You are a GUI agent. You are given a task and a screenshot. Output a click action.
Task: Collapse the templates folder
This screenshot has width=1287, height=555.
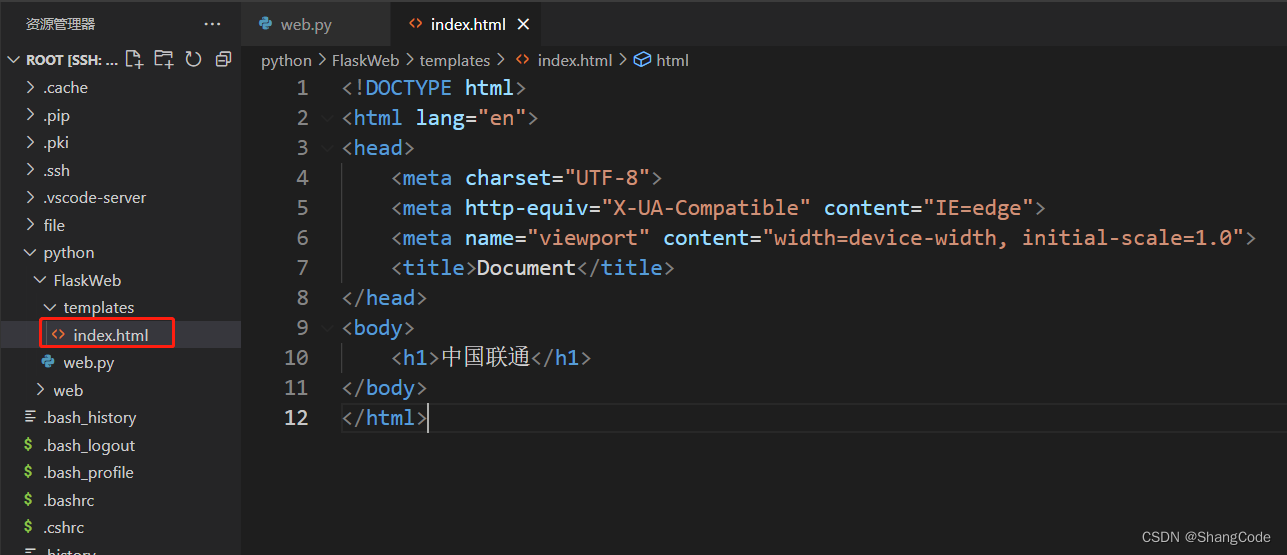pos(98,308)
